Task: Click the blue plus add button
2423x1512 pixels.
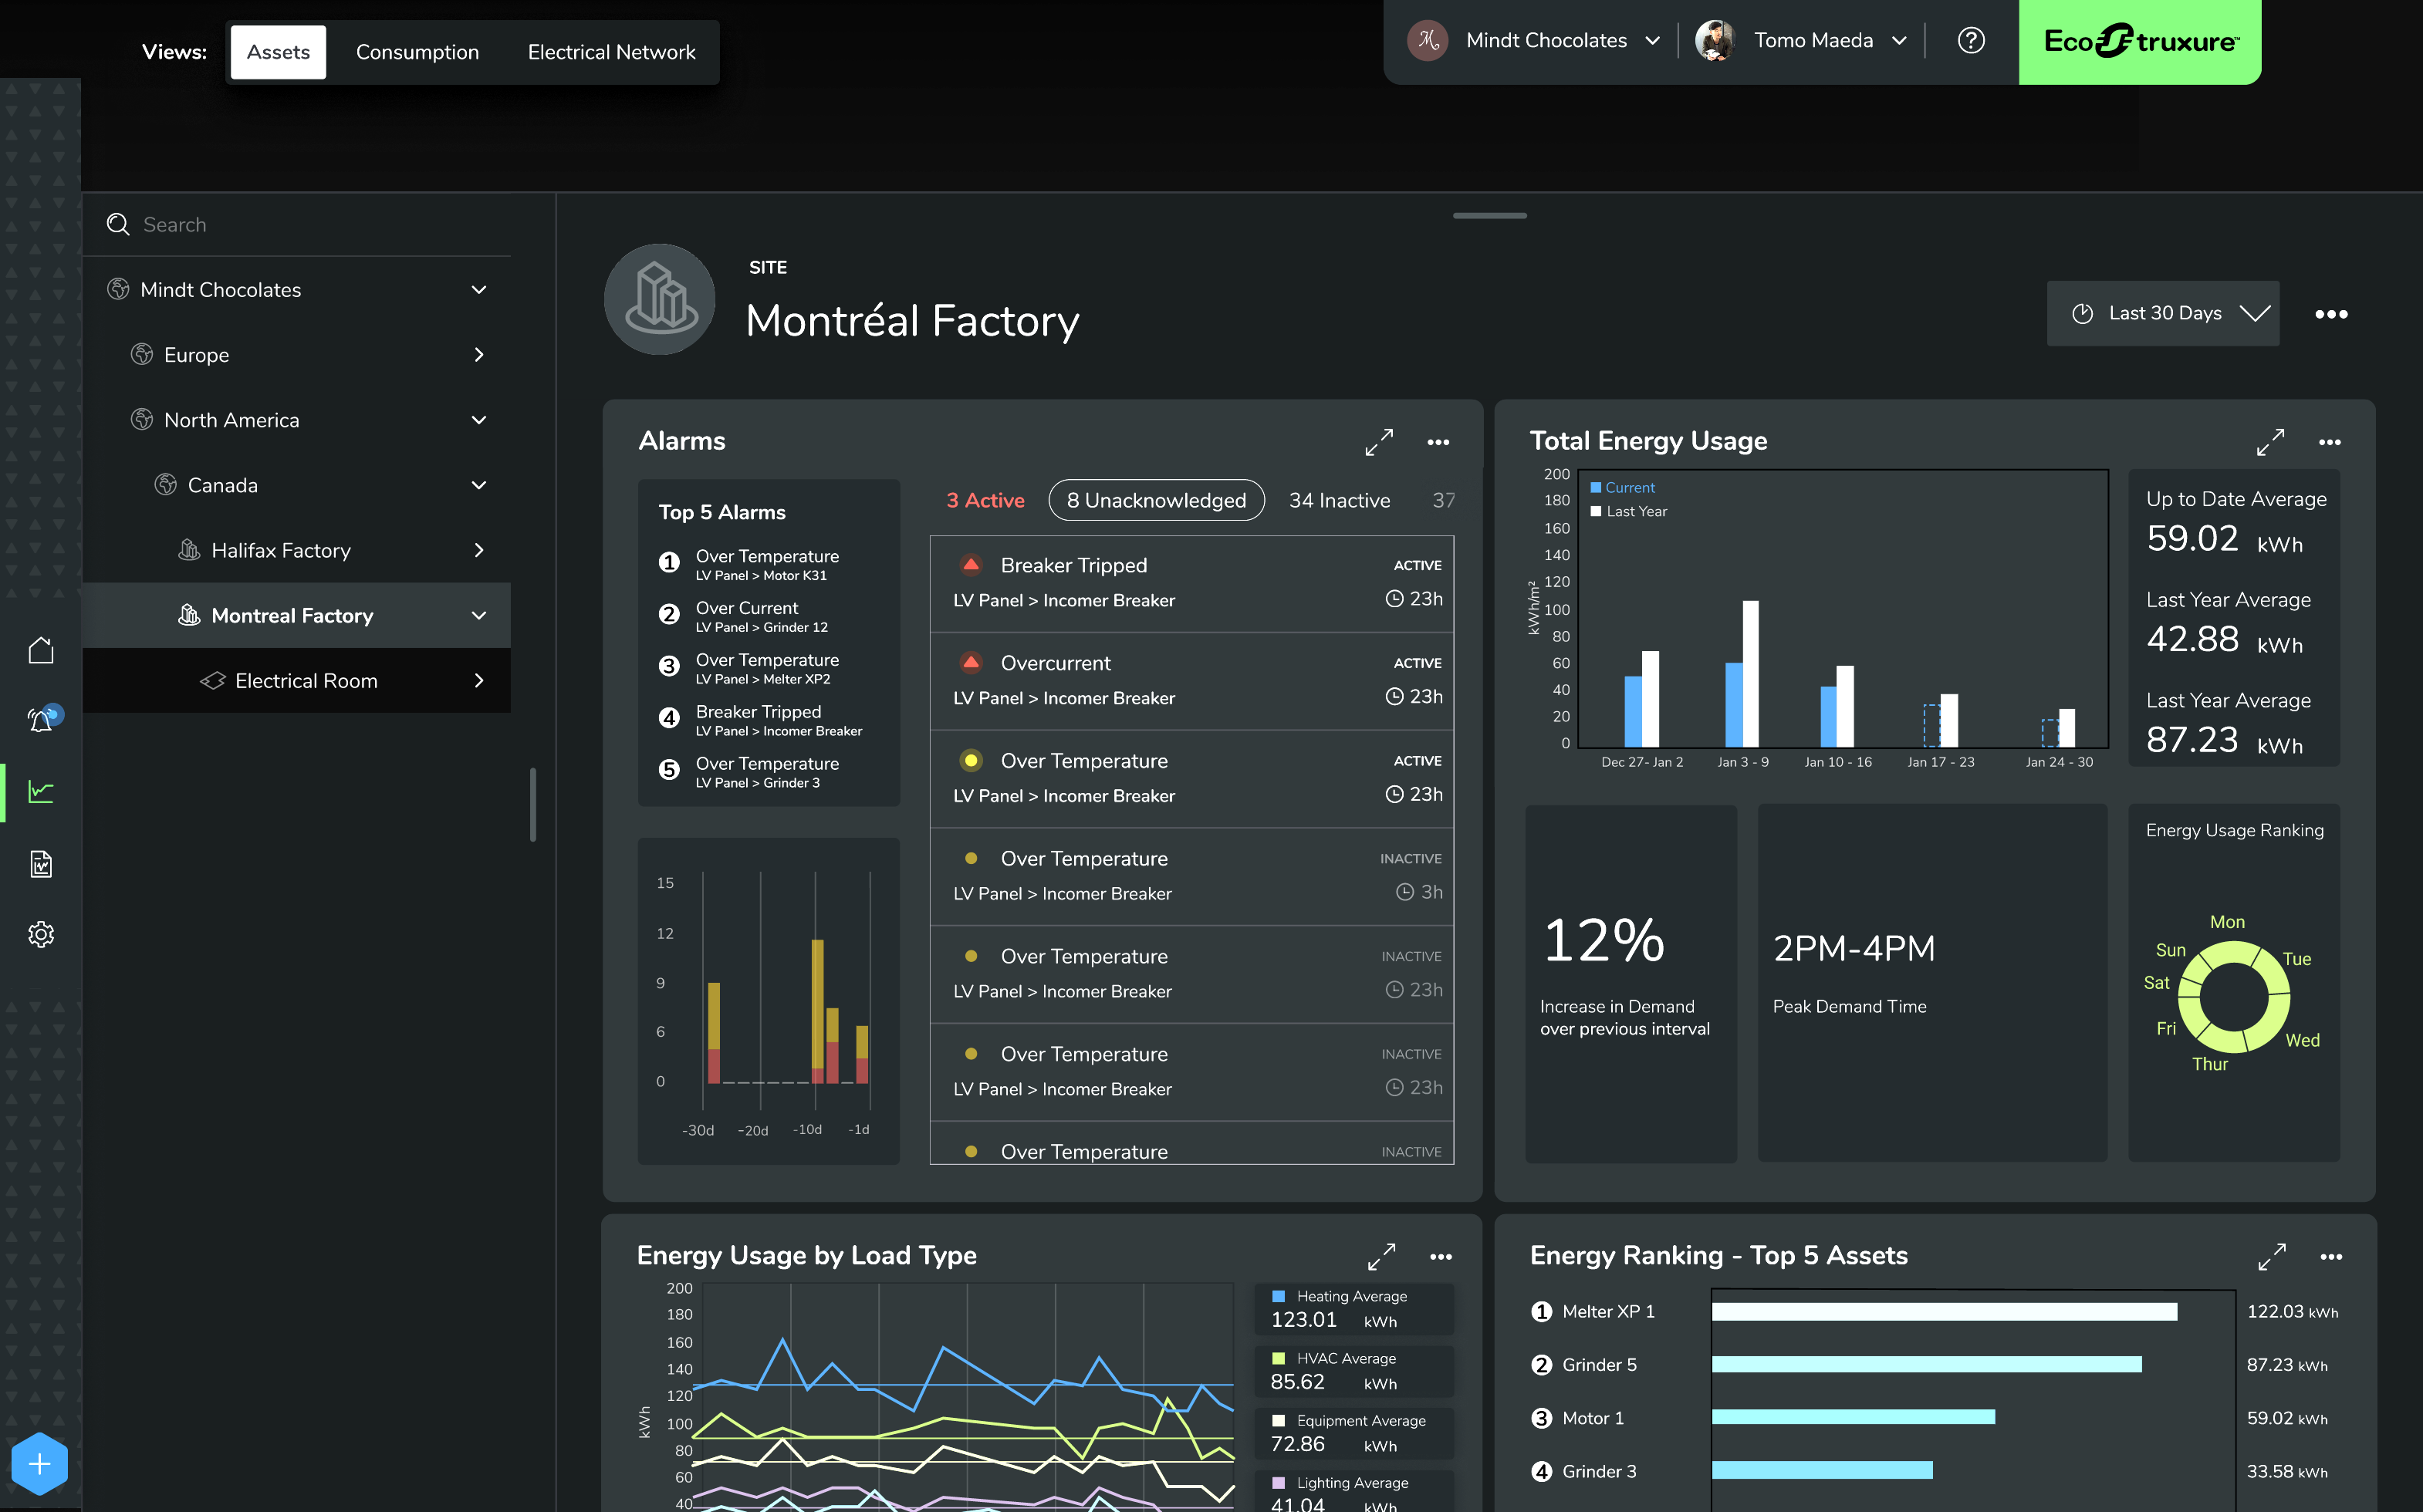Action: point(40,1464)
